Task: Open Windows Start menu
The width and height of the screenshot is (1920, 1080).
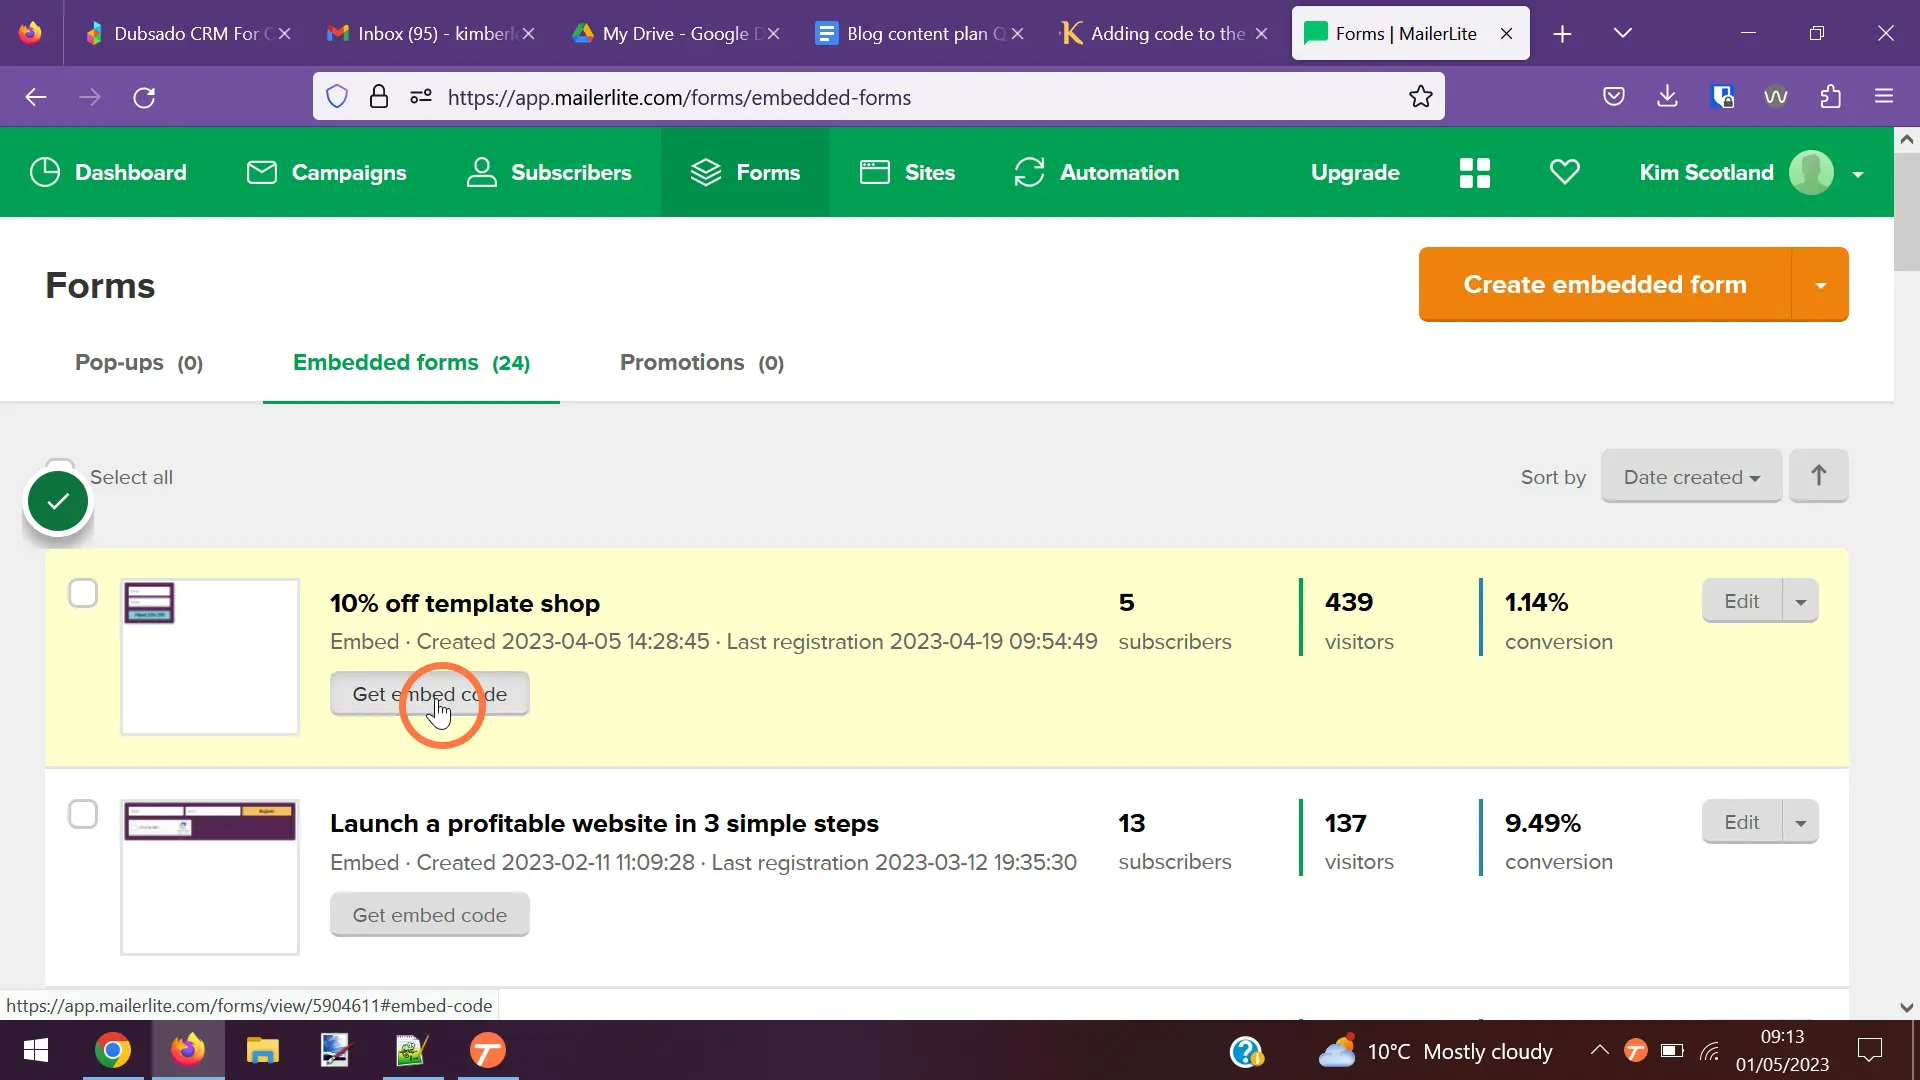Action: click(36, 1051)
